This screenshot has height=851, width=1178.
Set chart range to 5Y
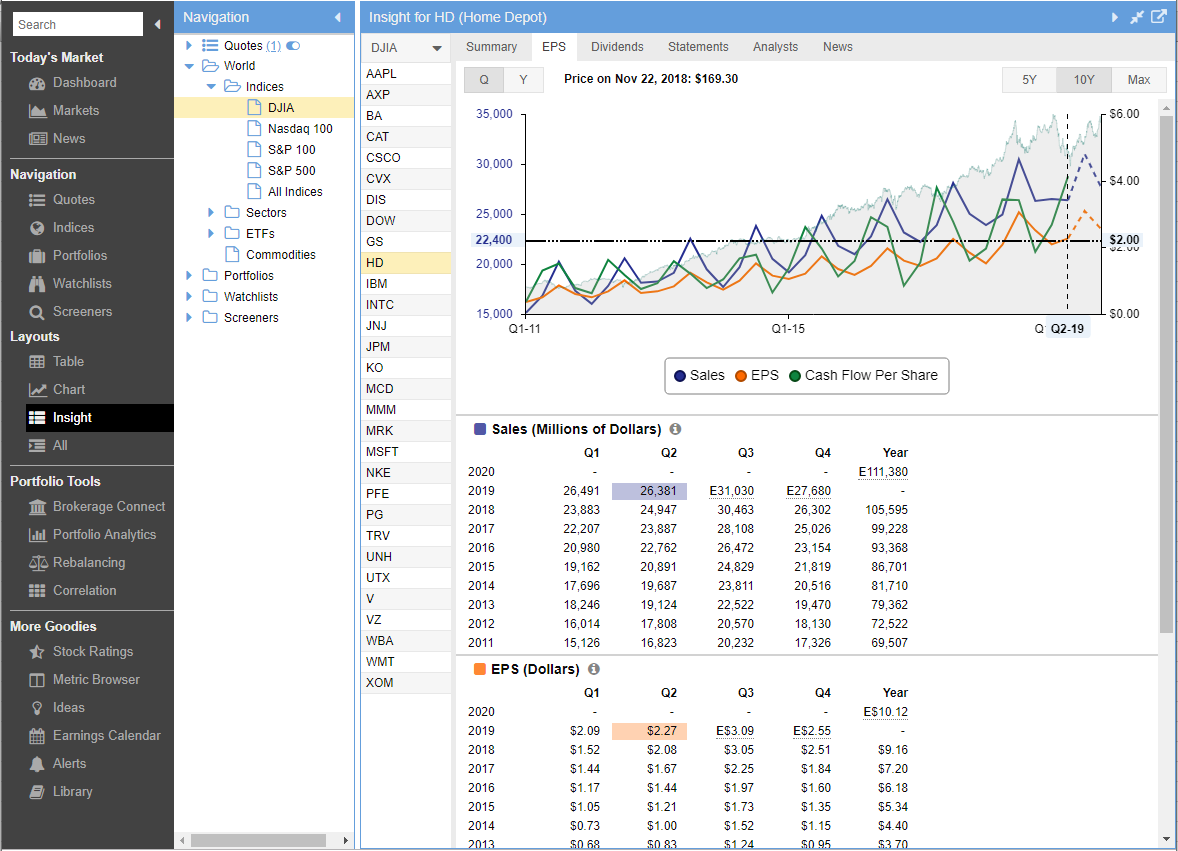[1029, 80]
